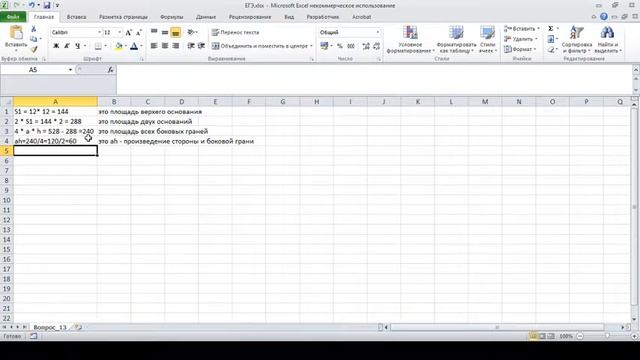Click the Format Painter brush icon
Viewport: 640px width, 360px height.
click(33, 49)
